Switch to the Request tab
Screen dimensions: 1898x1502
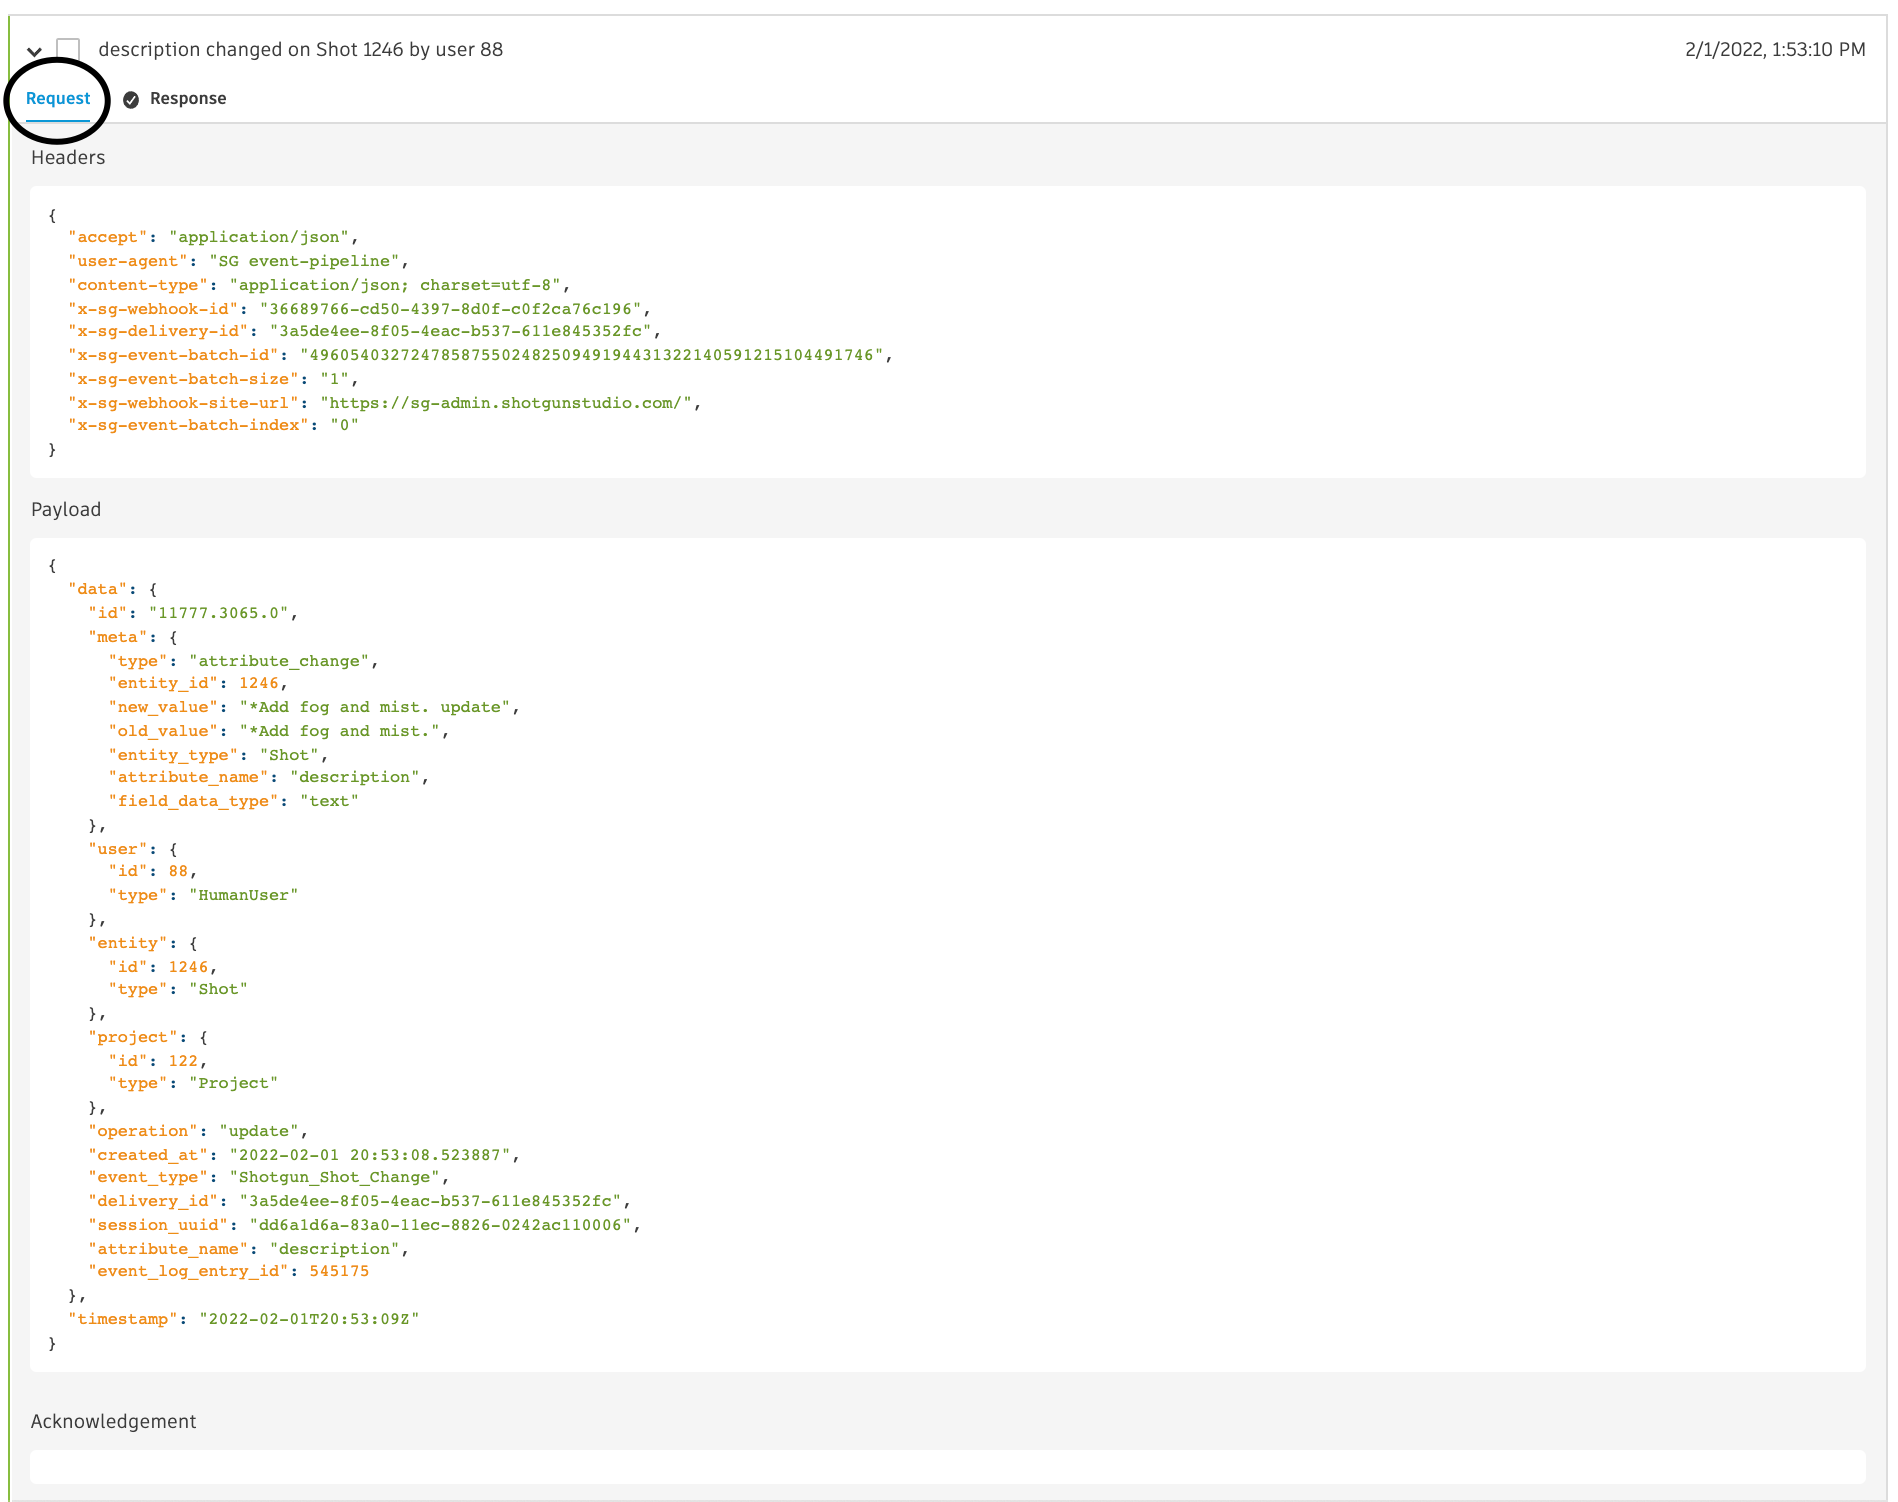coord(58,98)
